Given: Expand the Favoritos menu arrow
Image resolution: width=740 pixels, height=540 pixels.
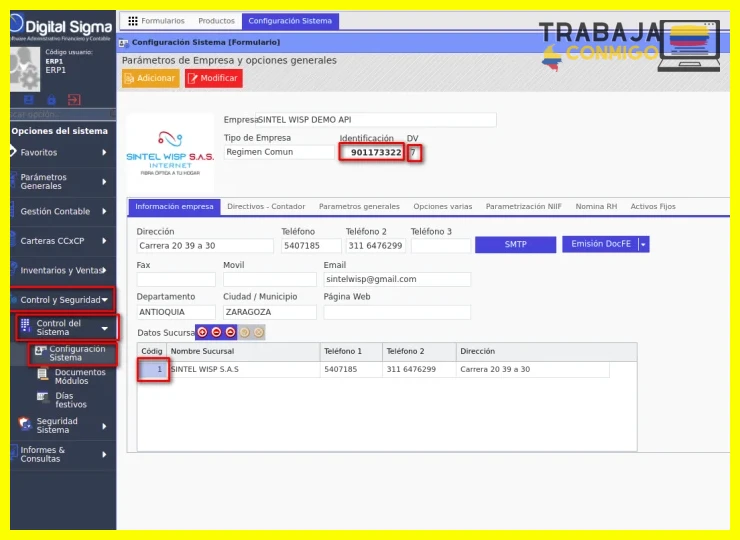Looking at the screenshot, I should tap(104, 152).
